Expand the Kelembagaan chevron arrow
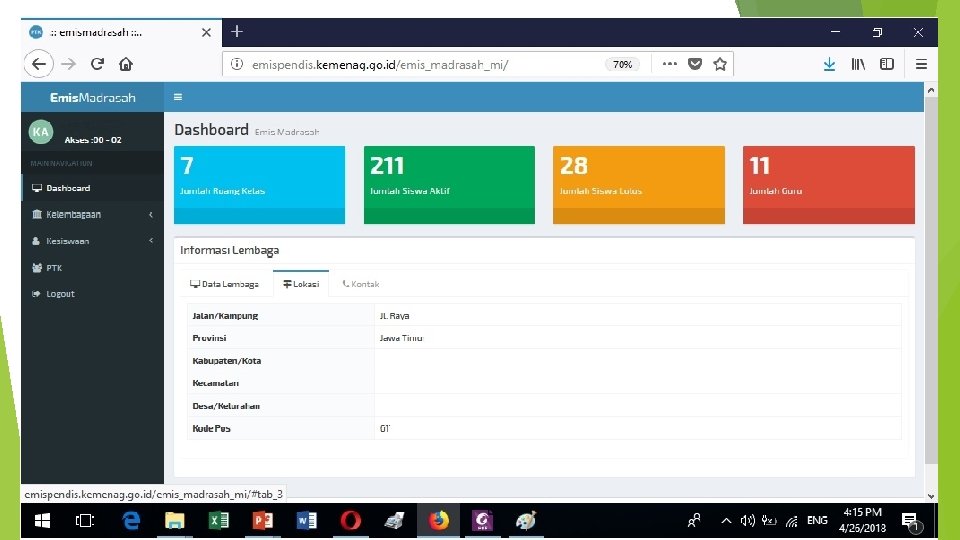The image size is (960, 540). pyautogui.click(x=151, y=214)
